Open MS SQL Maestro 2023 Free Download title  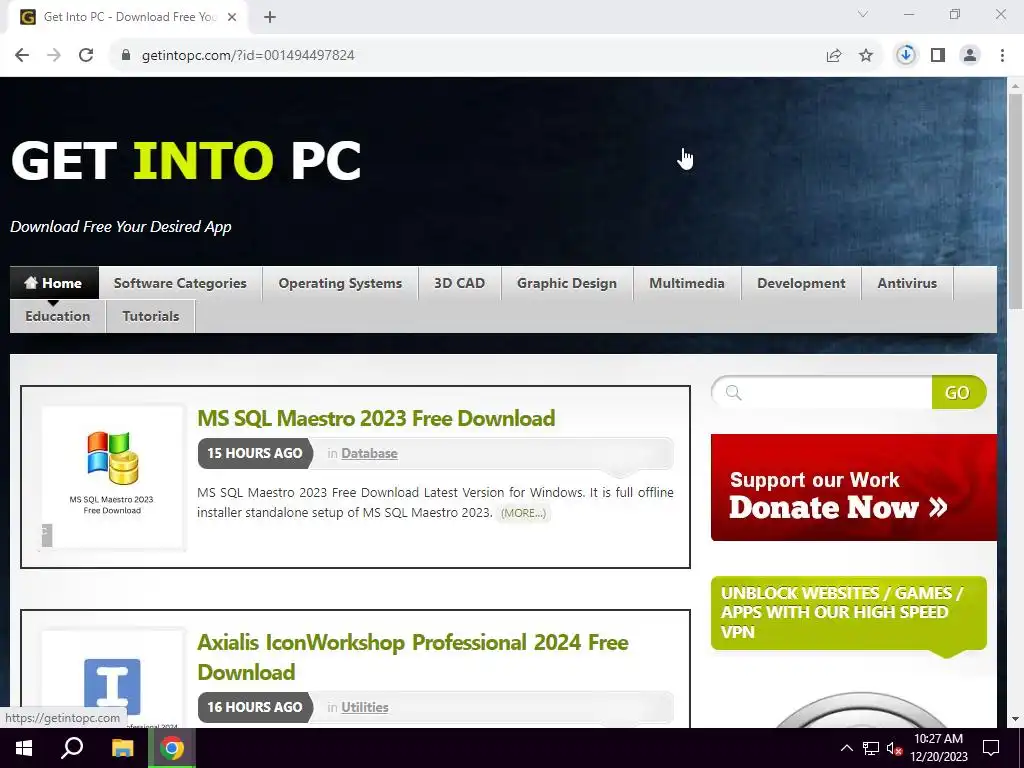(x=376, y=418)
